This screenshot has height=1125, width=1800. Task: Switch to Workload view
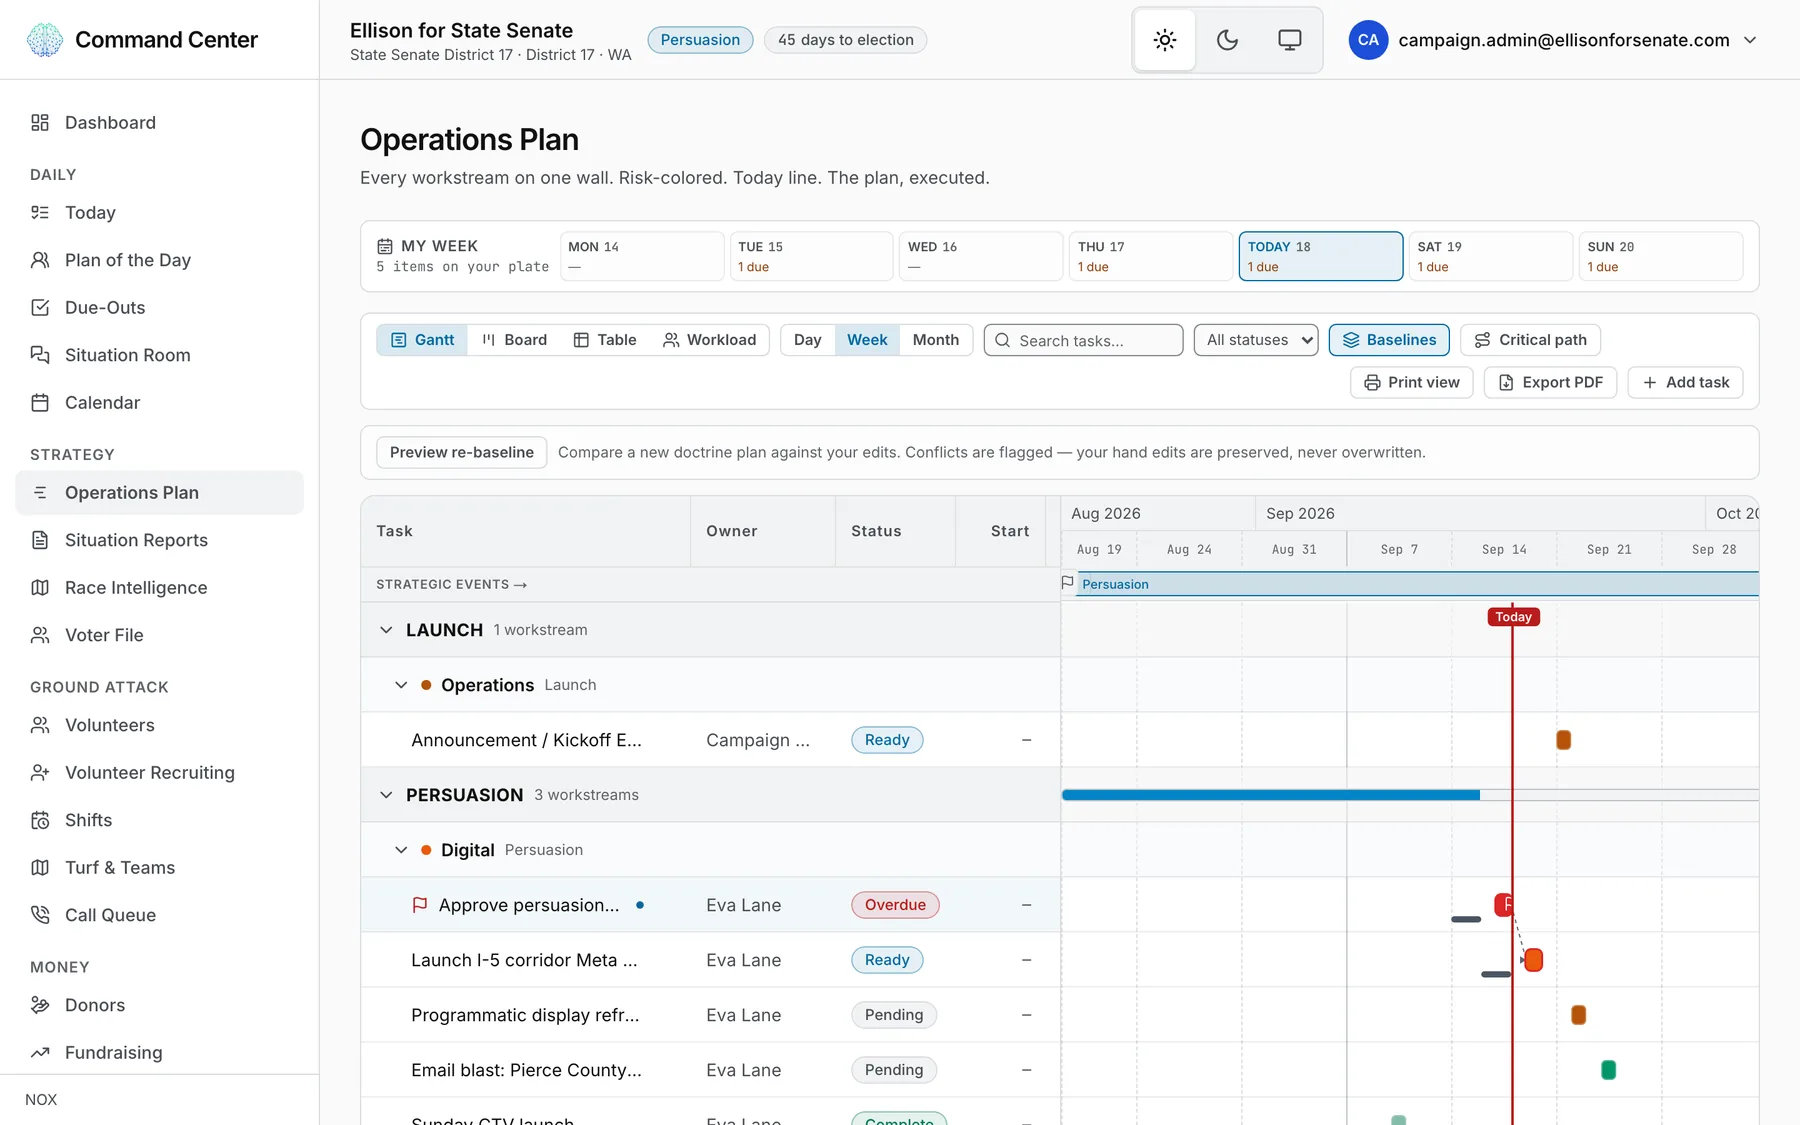[x=709, y=340]
